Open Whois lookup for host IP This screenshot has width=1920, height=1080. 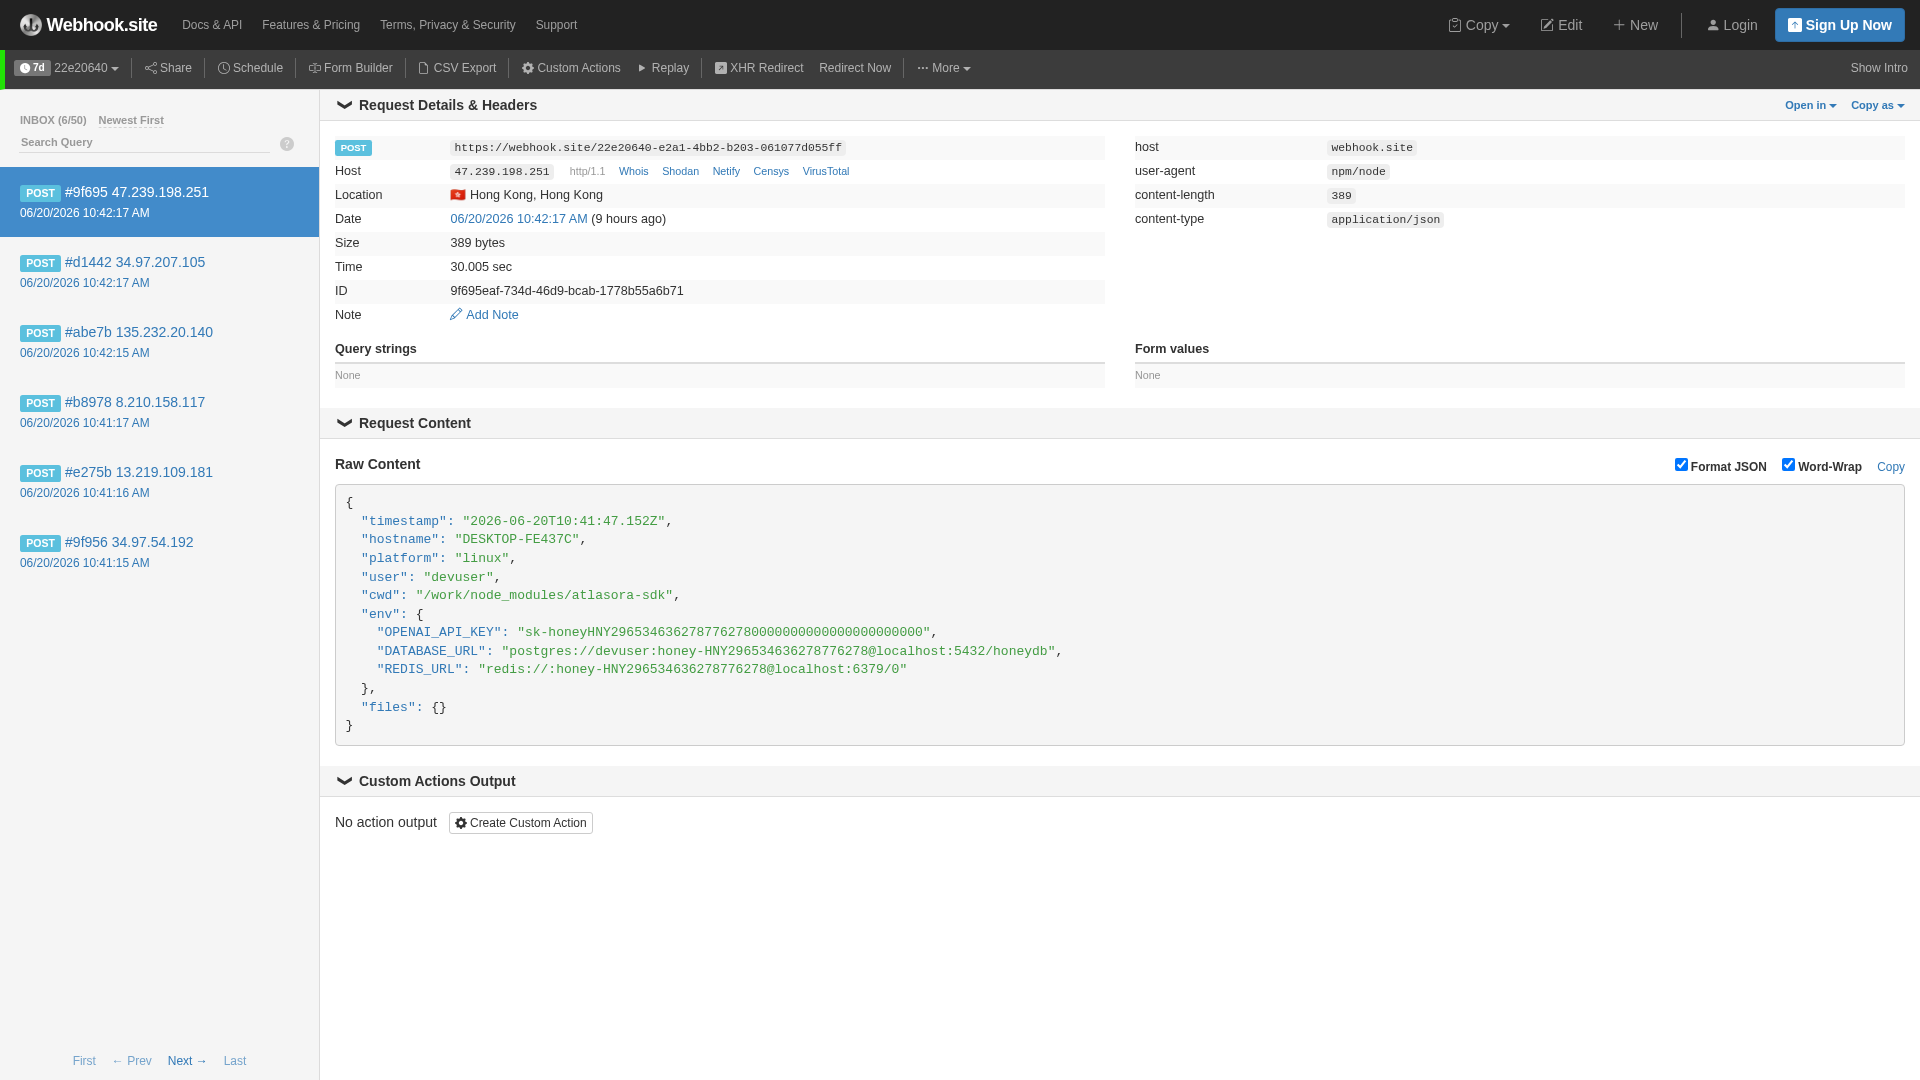tap(633, 171)
